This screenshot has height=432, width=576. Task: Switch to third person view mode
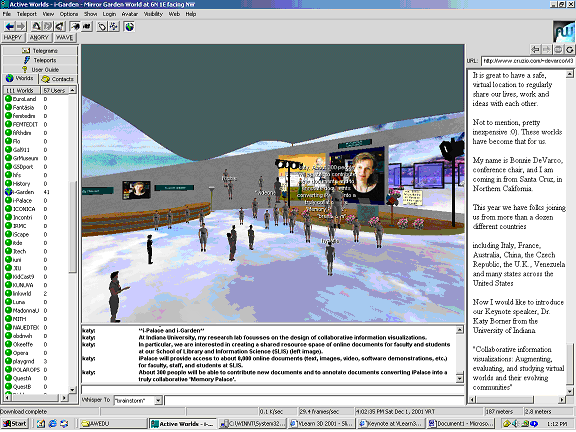87,26
